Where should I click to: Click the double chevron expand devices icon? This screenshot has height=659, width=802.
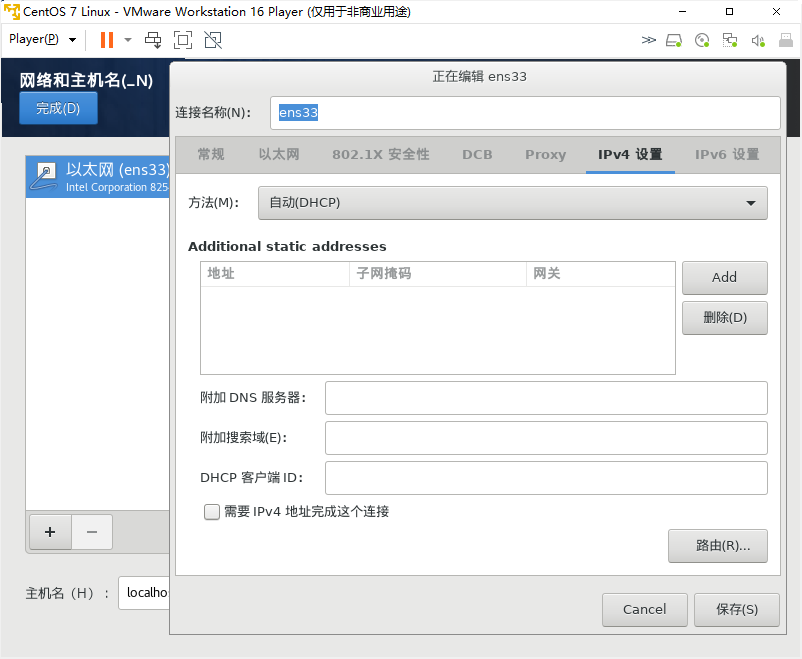(x=649, y=40)
